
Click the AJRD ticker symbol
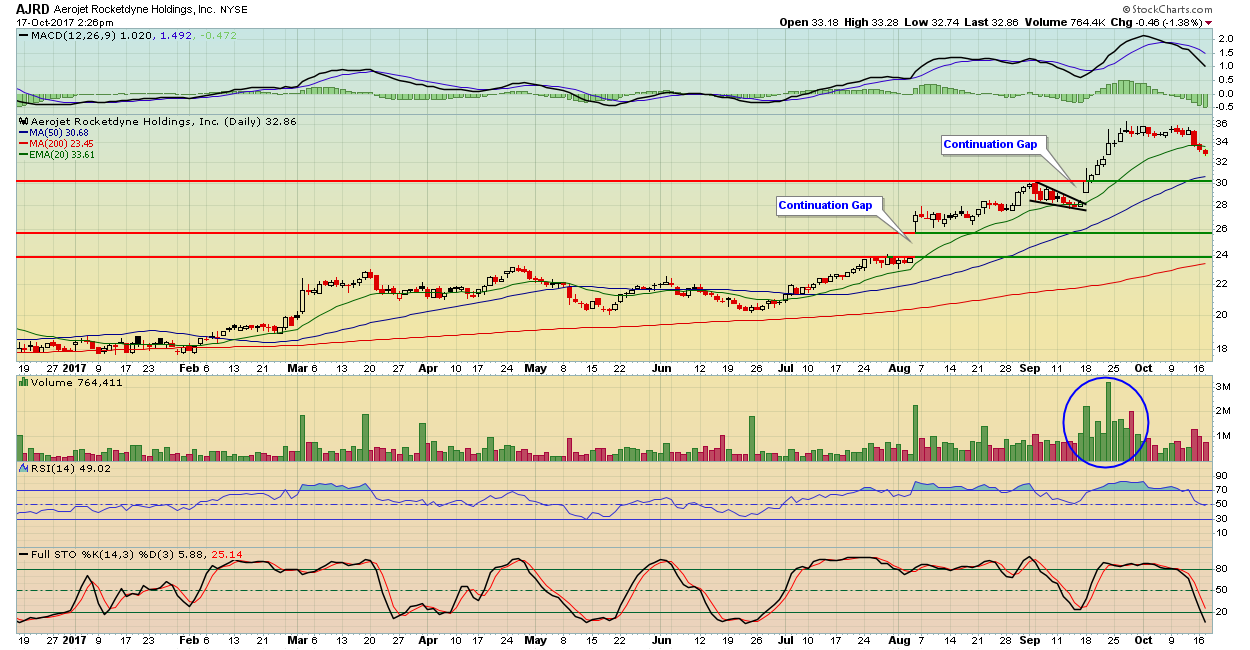click(x=34, y=7)
